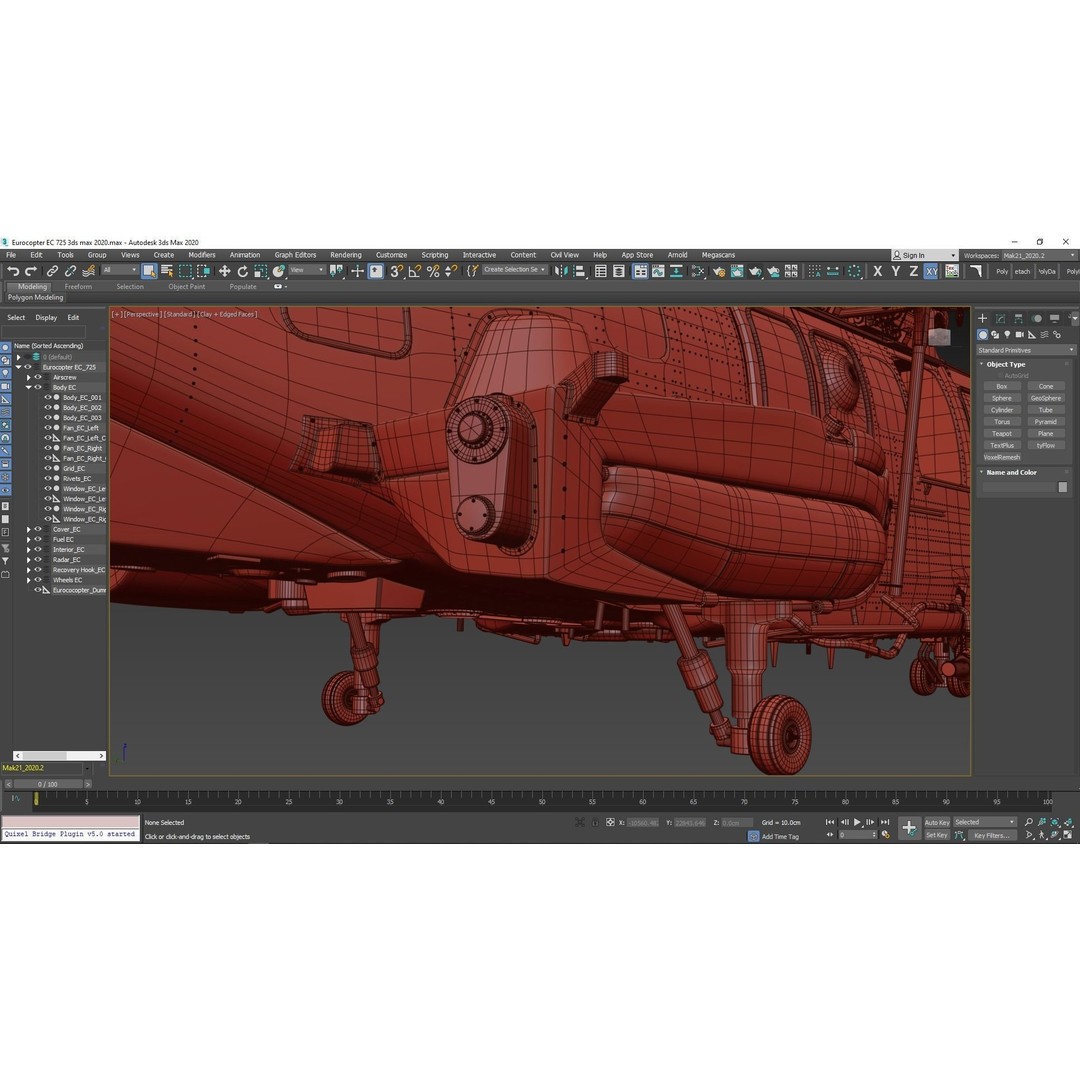Select the Shapes category in Create panel
The width and height of the screenshot is (1080, 1080).
[995, 335]
